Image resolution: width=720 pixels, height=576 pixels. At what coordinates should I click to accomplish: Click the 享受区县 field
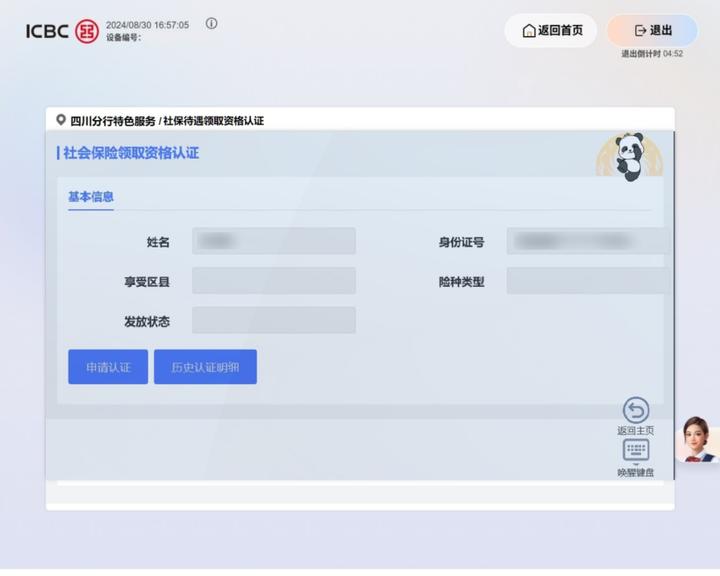(273, 281)
